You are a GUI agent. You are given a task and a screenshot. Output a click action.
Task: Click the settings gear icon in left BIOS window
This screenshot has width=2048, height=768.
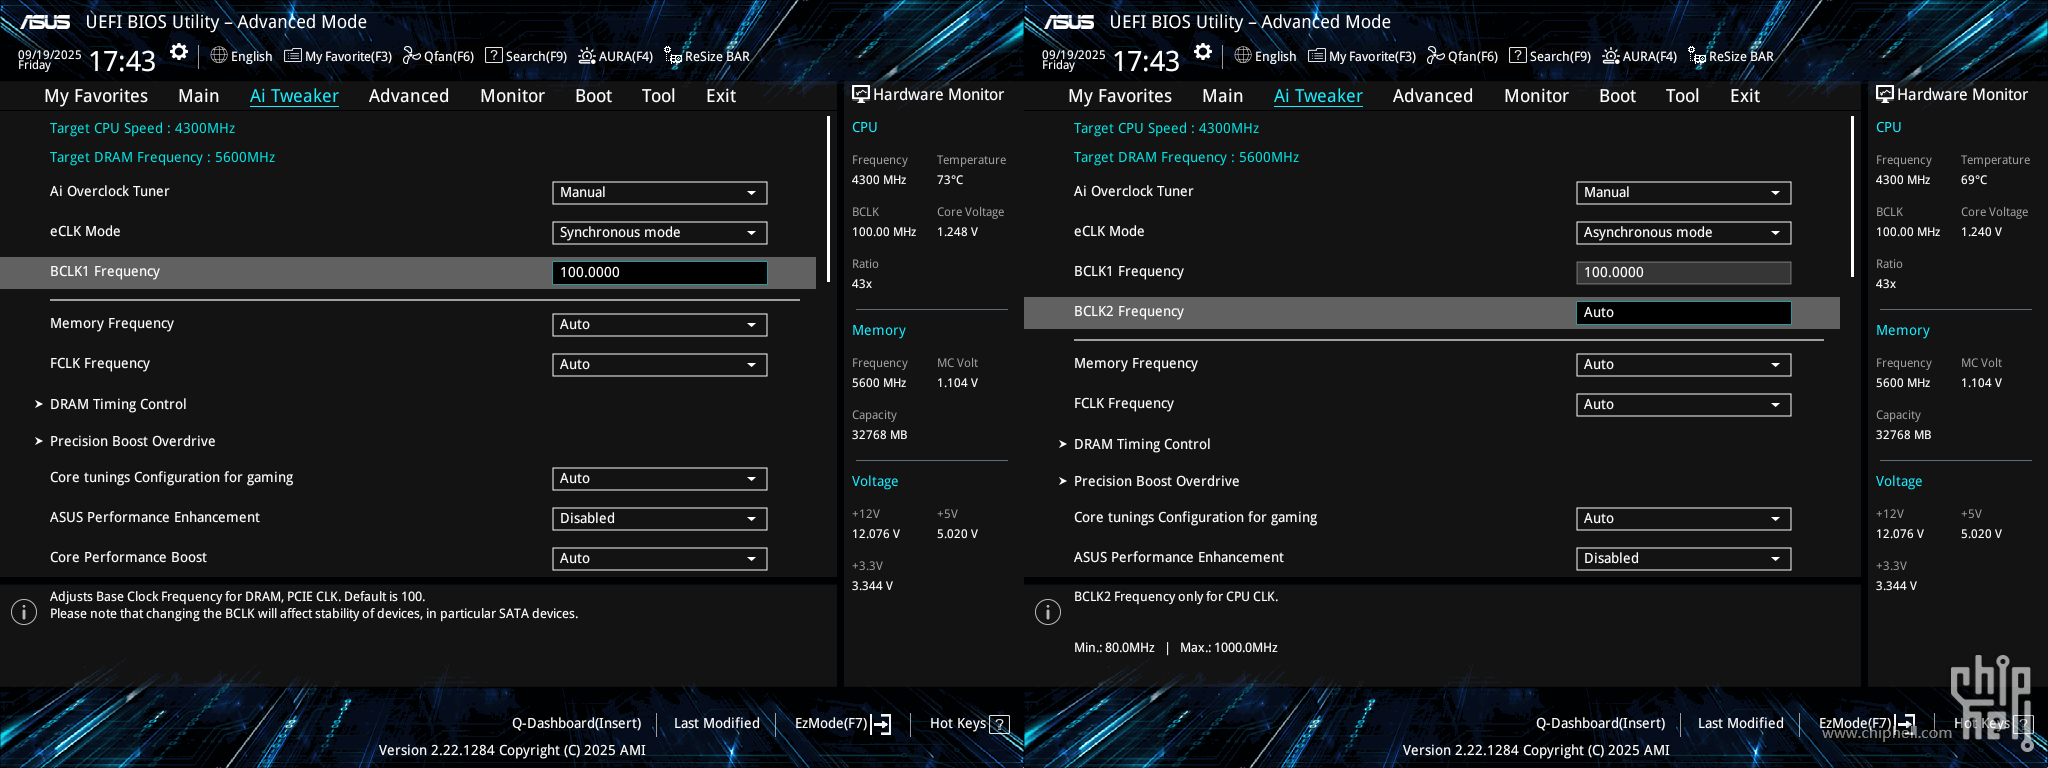(x=179, y=52)
